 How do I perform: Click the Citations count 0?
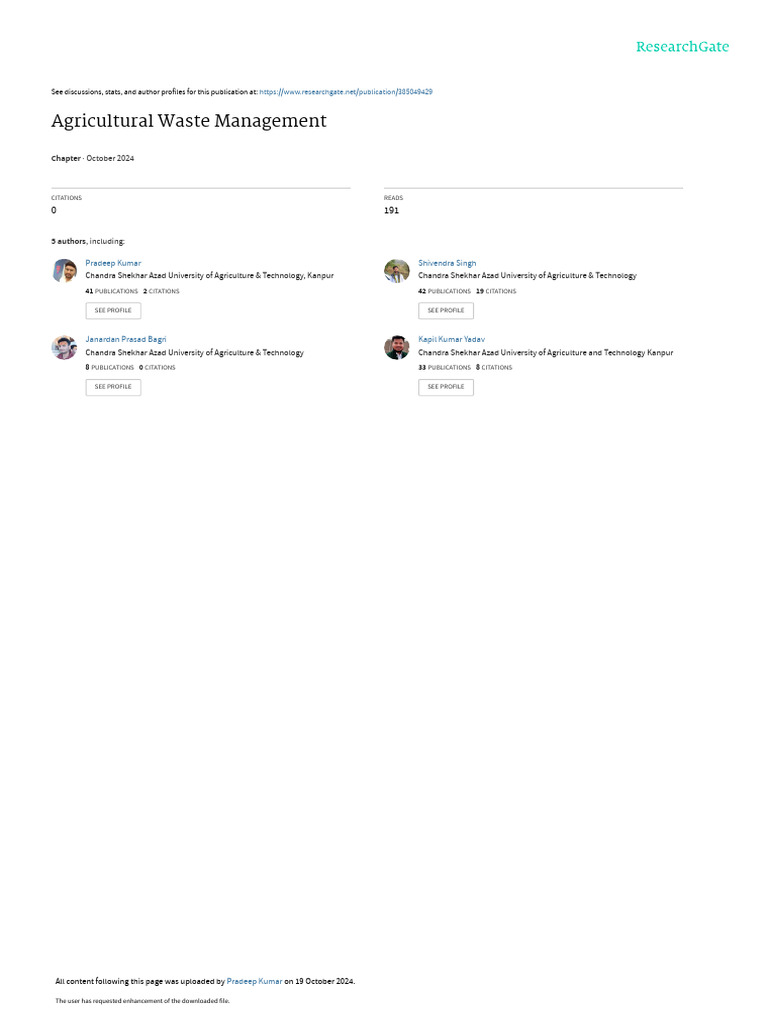(x=54, y=210)
